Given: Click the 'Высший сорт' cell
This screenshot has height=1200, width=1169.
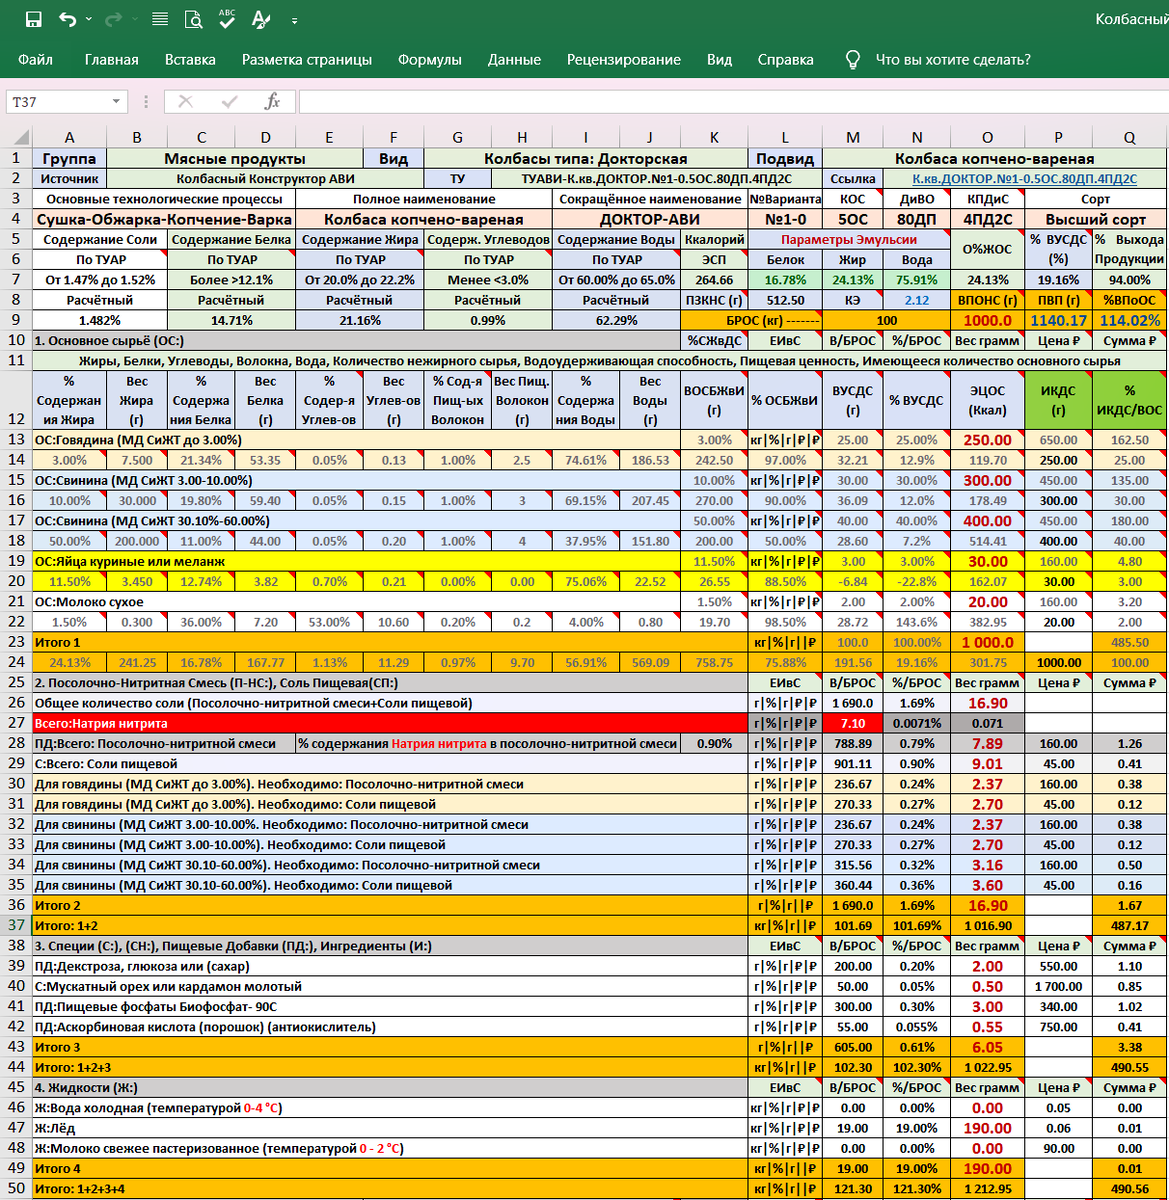Looking at the screenshot, I should 1096,219.
